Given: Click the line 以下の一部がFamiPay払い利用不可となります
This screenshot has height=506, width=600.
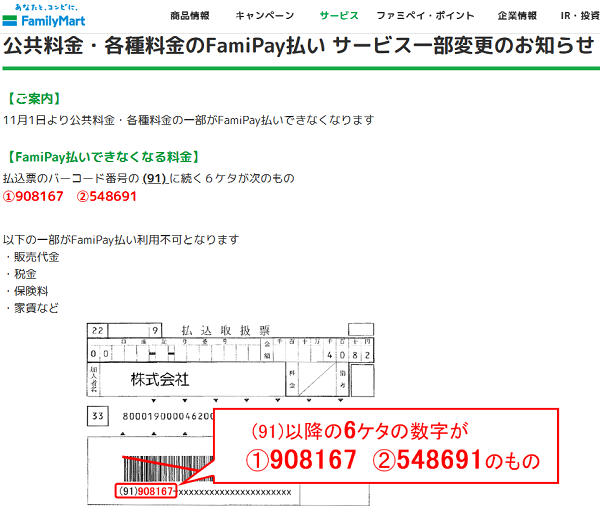Looking at the screenshot, I should point(121,240).
